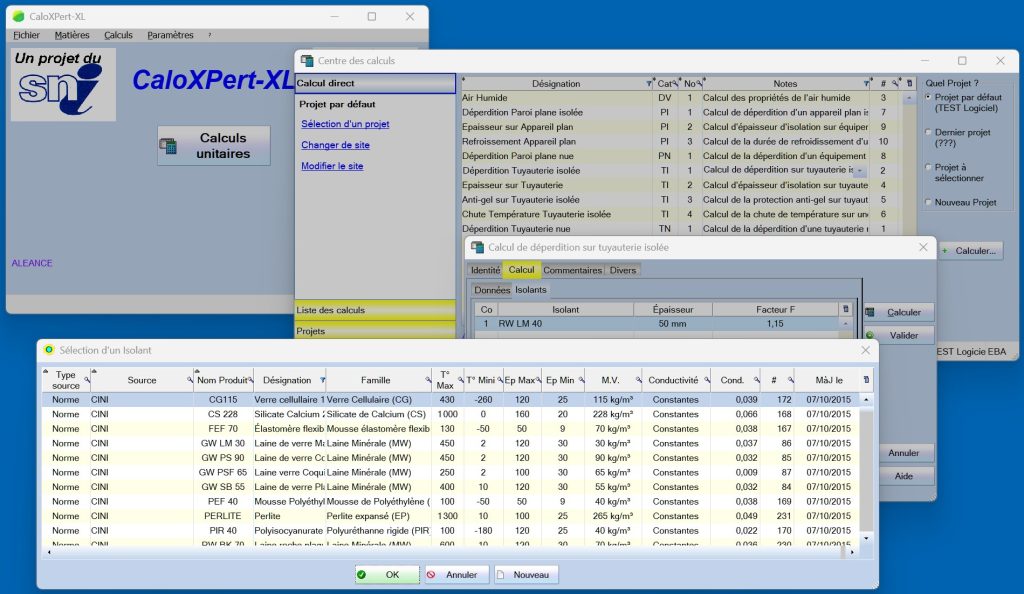Viewport: 1024px width, 594px height.
Task: Open the Fichier menu
Action: (x=27, y=35)
